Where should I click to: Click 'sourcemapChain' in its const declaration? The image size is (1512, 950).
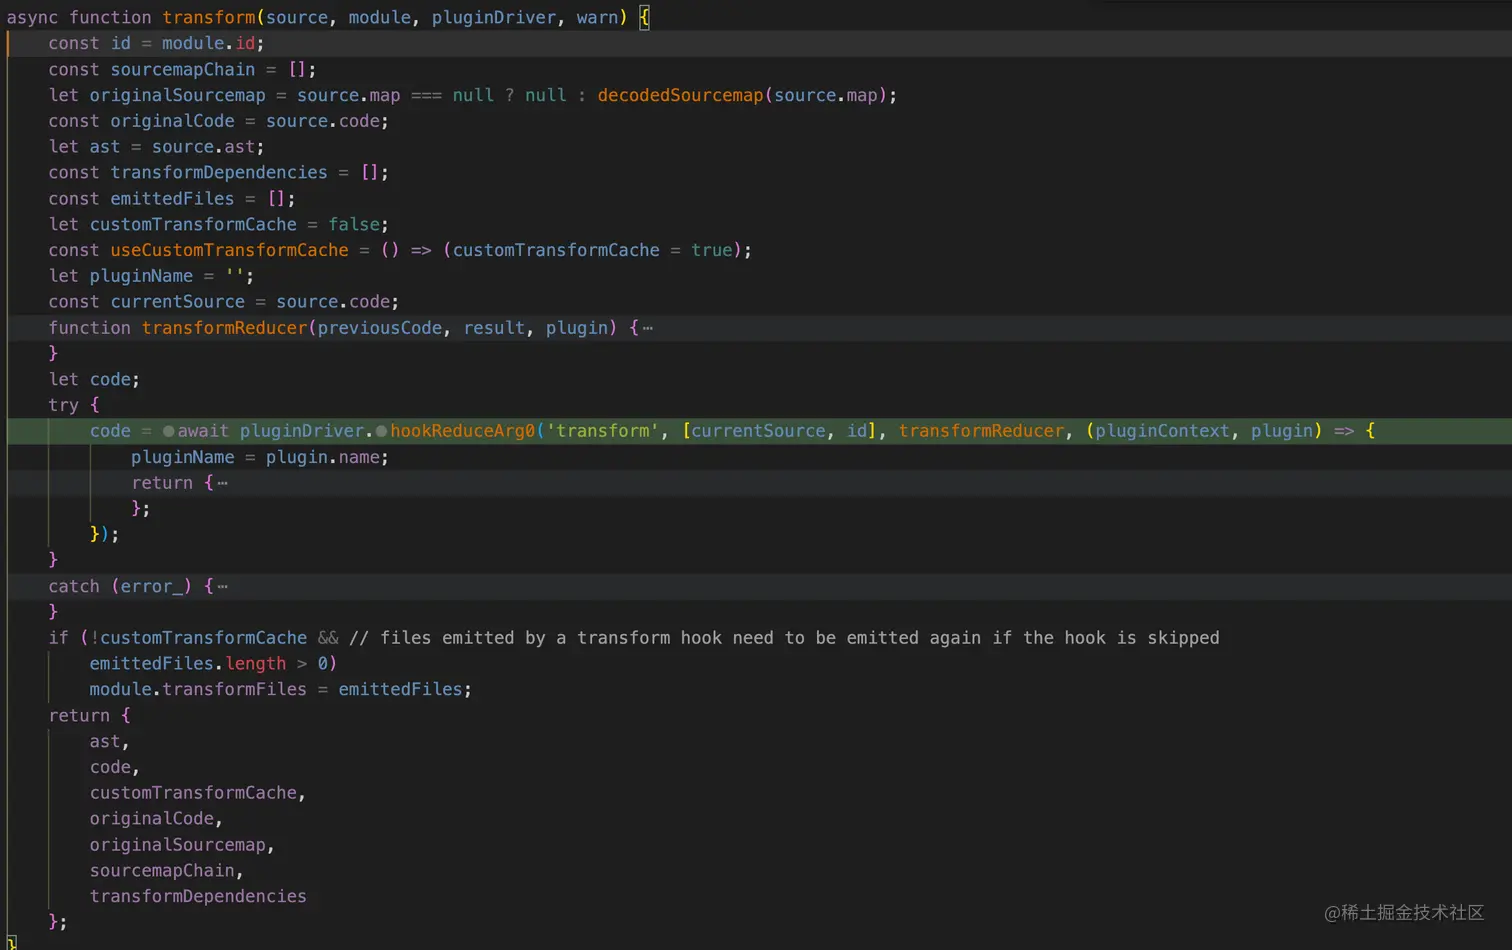pyautogui.click(x=183, y=69)
